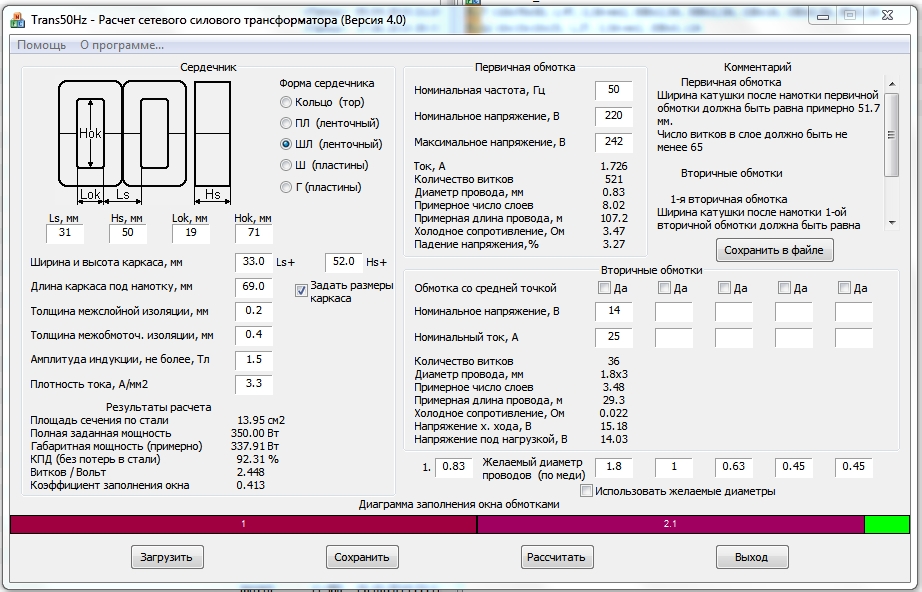Click Сохранить в файле button
The height and width of the screenshot is (592, 922).
pos(775,249)
